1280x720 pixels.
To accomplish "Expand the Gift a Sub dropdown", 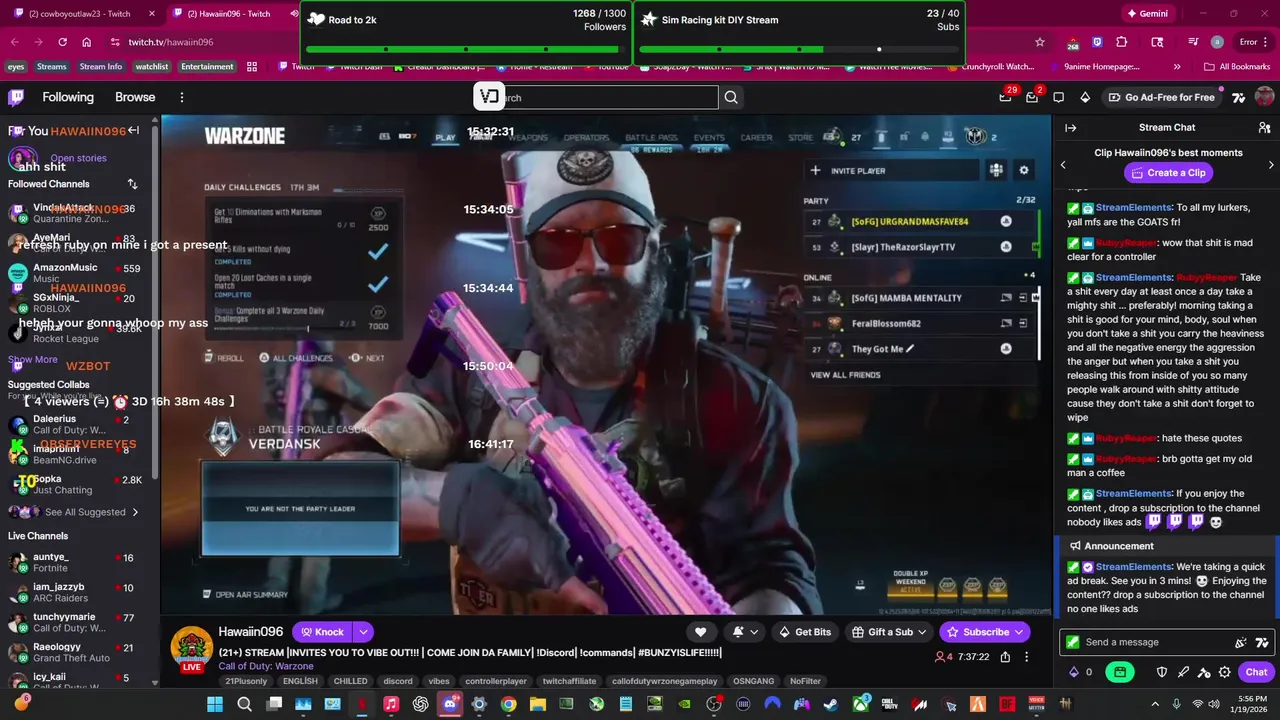I will (921, 632).
